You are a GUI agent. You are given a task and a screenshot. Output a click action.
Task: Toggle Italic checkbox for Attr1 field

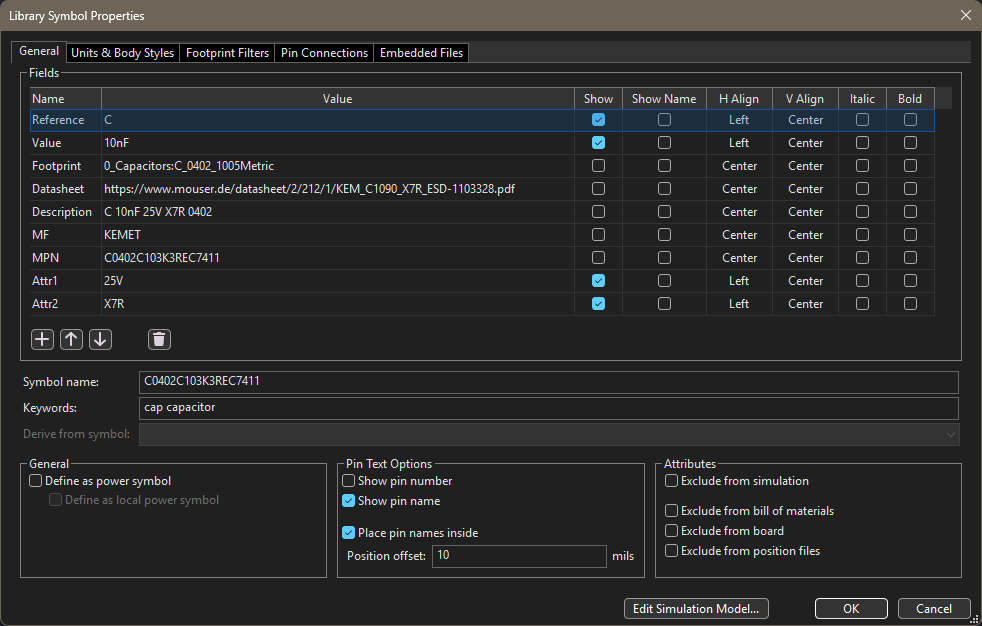862,280
